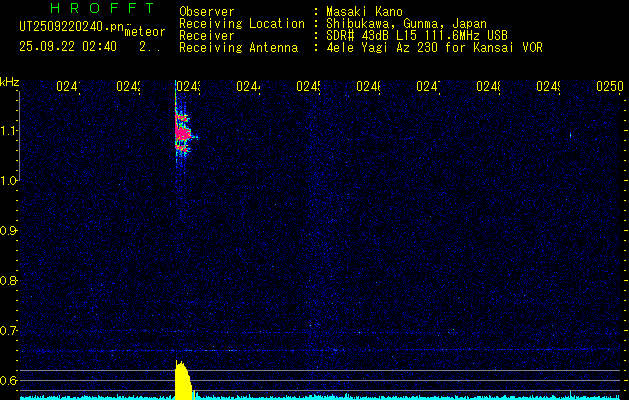This screenshot has height=400, width=629.
Task: Click SDR# 43dB L15 111.6MHz USB text
Action: tap(417, 36)
